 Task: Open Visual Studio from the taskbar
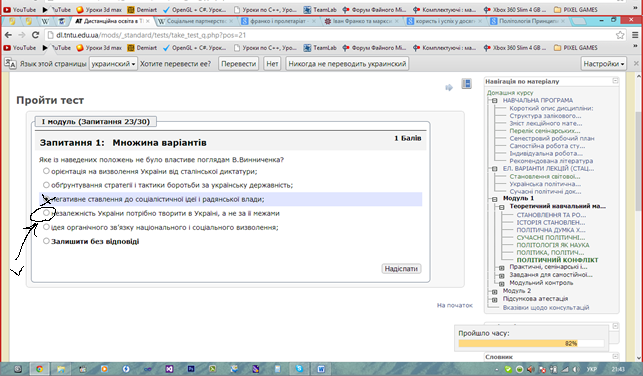tap(169, 369)
